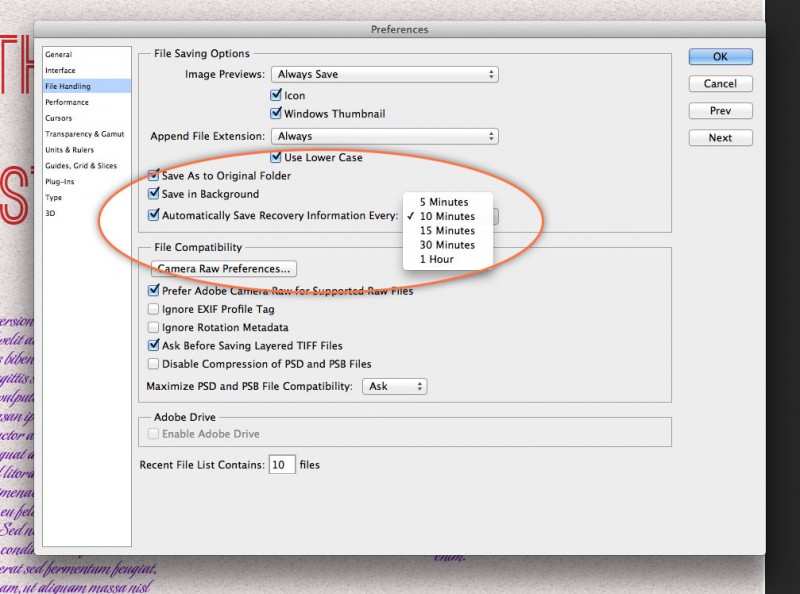Open Maximize PSD and PSB Compatibility dropdown

coord(394,386)
